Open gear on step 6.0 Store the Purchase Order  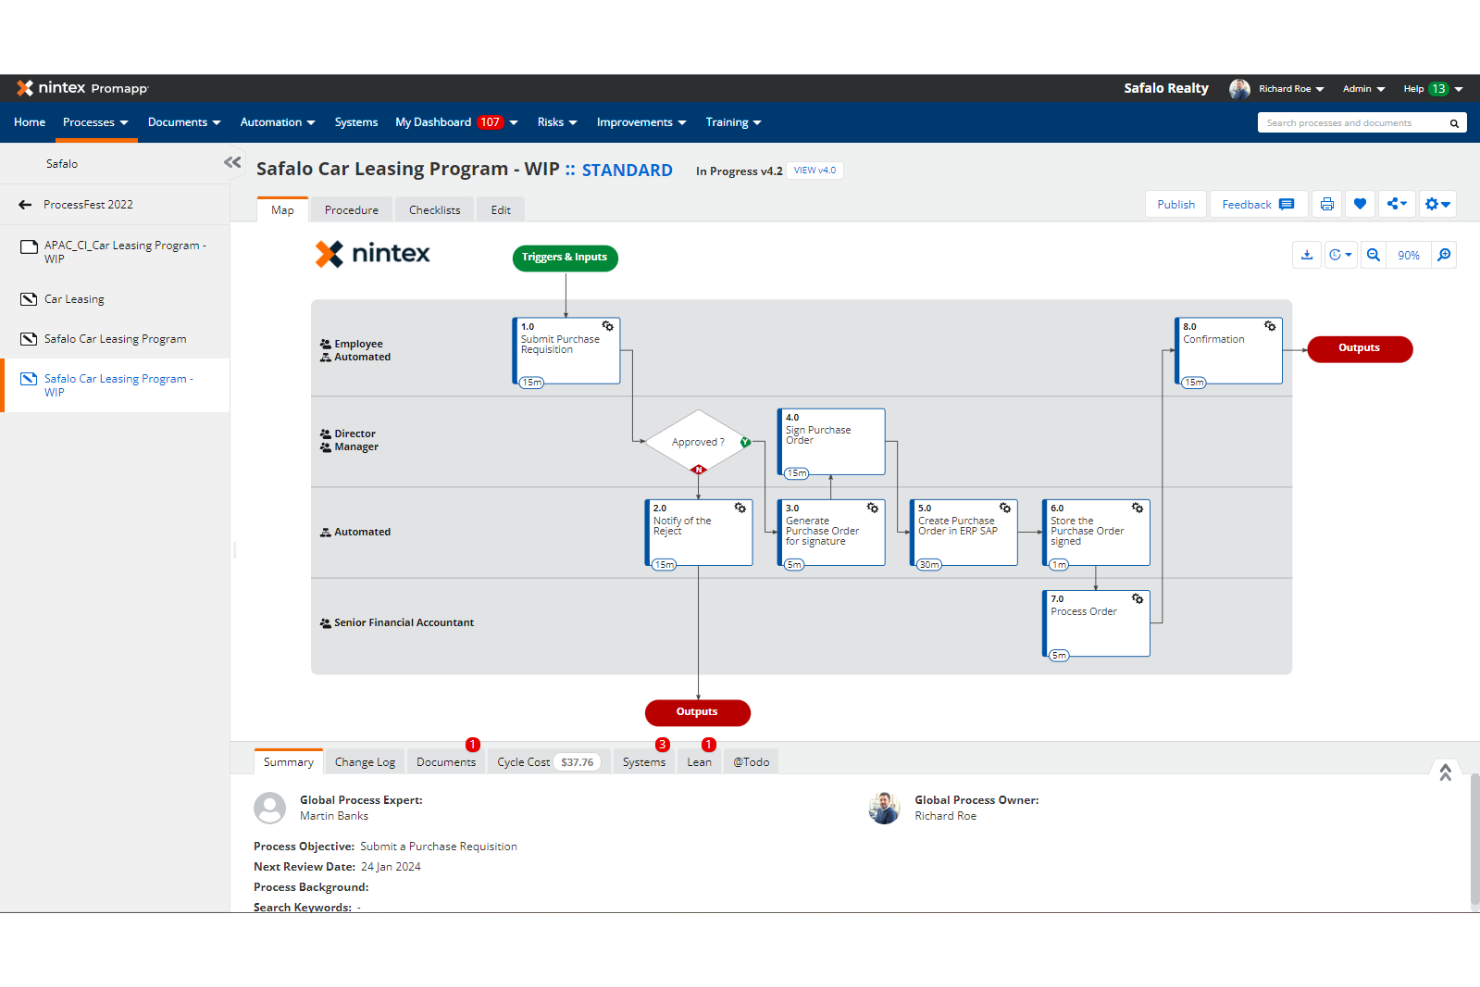1137,508
